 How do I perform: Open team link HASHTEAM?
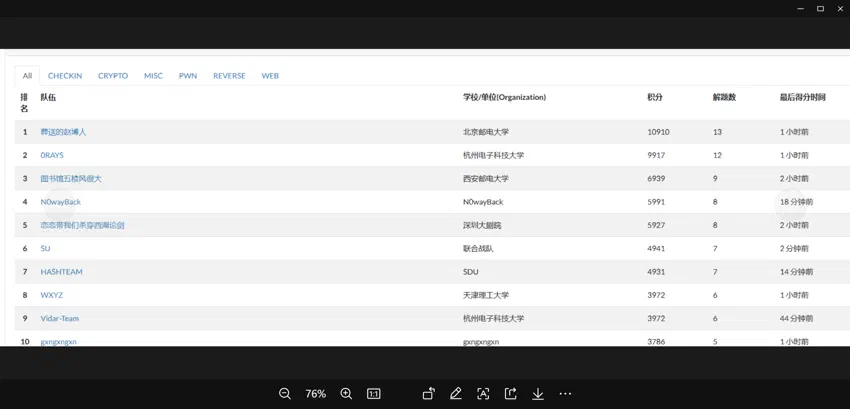(62, 272)
